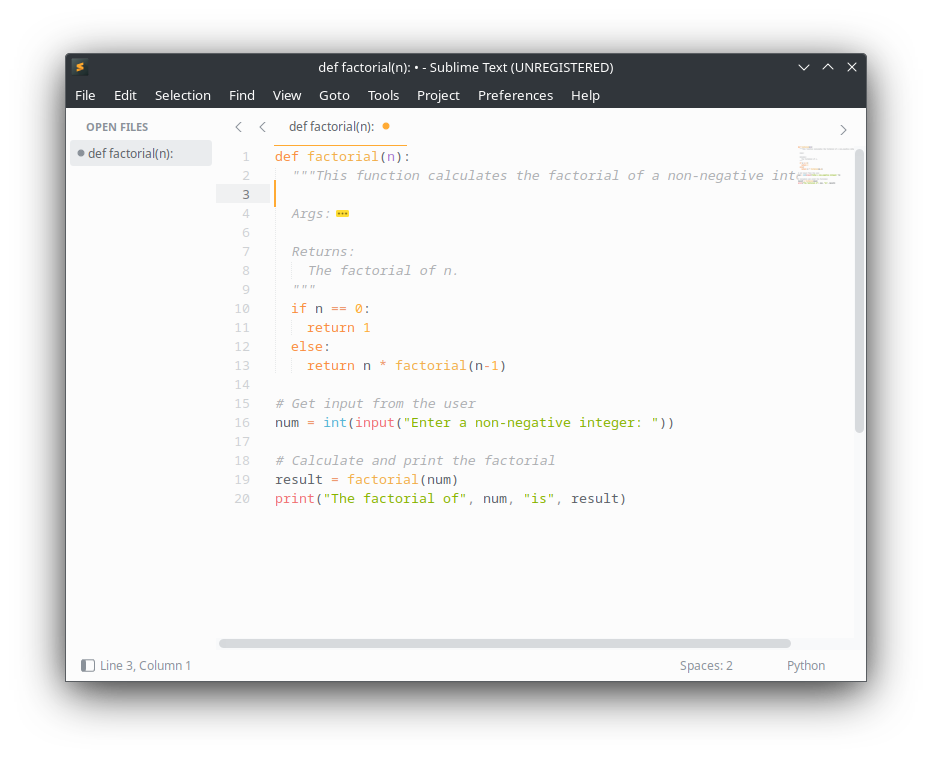Click the unsaved-changes dot on the factorial tab
Viewport: 932px width, 759px height.
386,128
